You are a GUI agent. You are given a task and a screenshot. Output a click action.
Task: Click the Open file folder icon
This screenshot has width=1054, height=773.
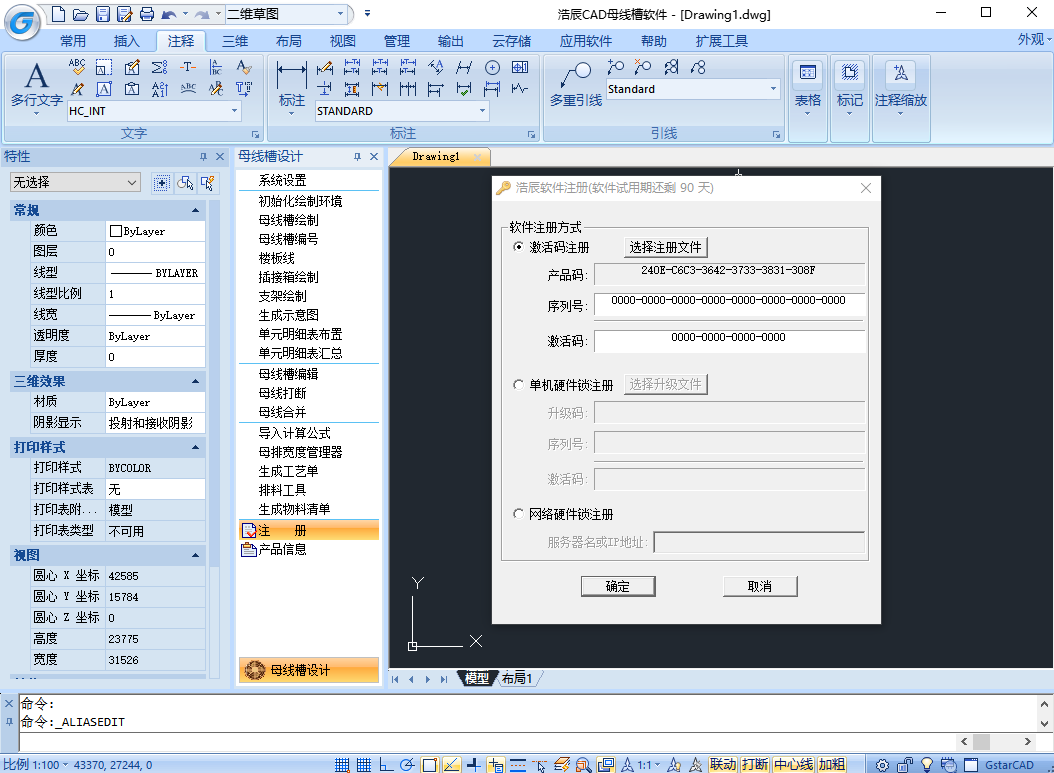coord(81,14)
